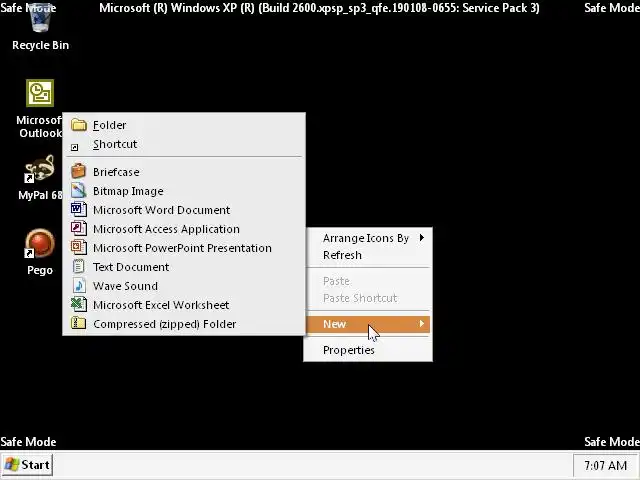Click the Recycle Bin label text
This screenshot has height=480, width=640.
(x=40, y=45)
